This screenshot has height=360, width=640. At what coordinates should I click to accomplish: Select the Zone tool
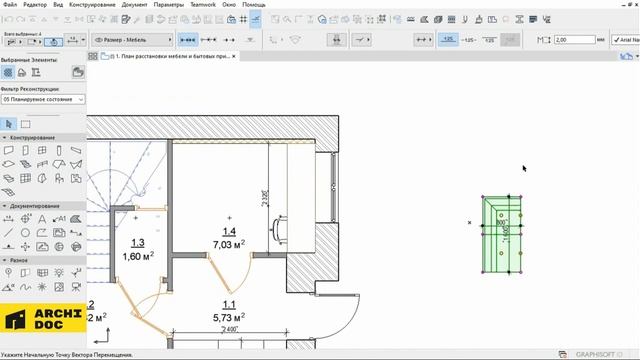76,178
